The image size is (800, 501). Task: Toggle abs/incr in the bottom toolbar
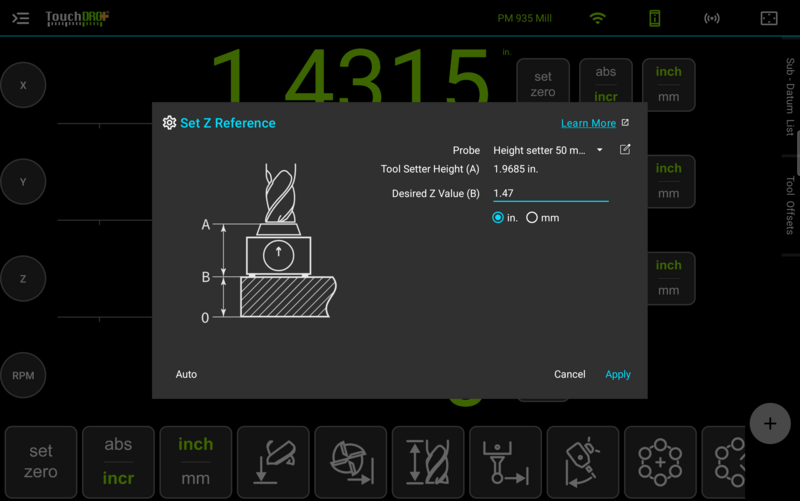pos(118,462)
